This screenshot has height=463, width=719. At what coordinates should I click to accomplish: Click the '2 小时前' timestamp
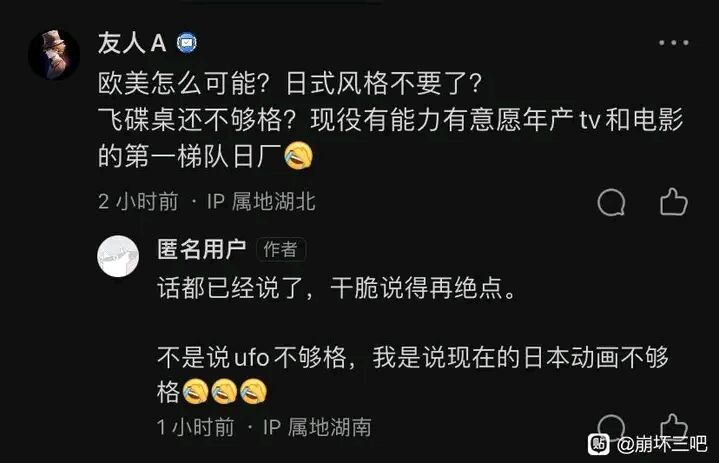pyautogui.click(x=138, y=202)
